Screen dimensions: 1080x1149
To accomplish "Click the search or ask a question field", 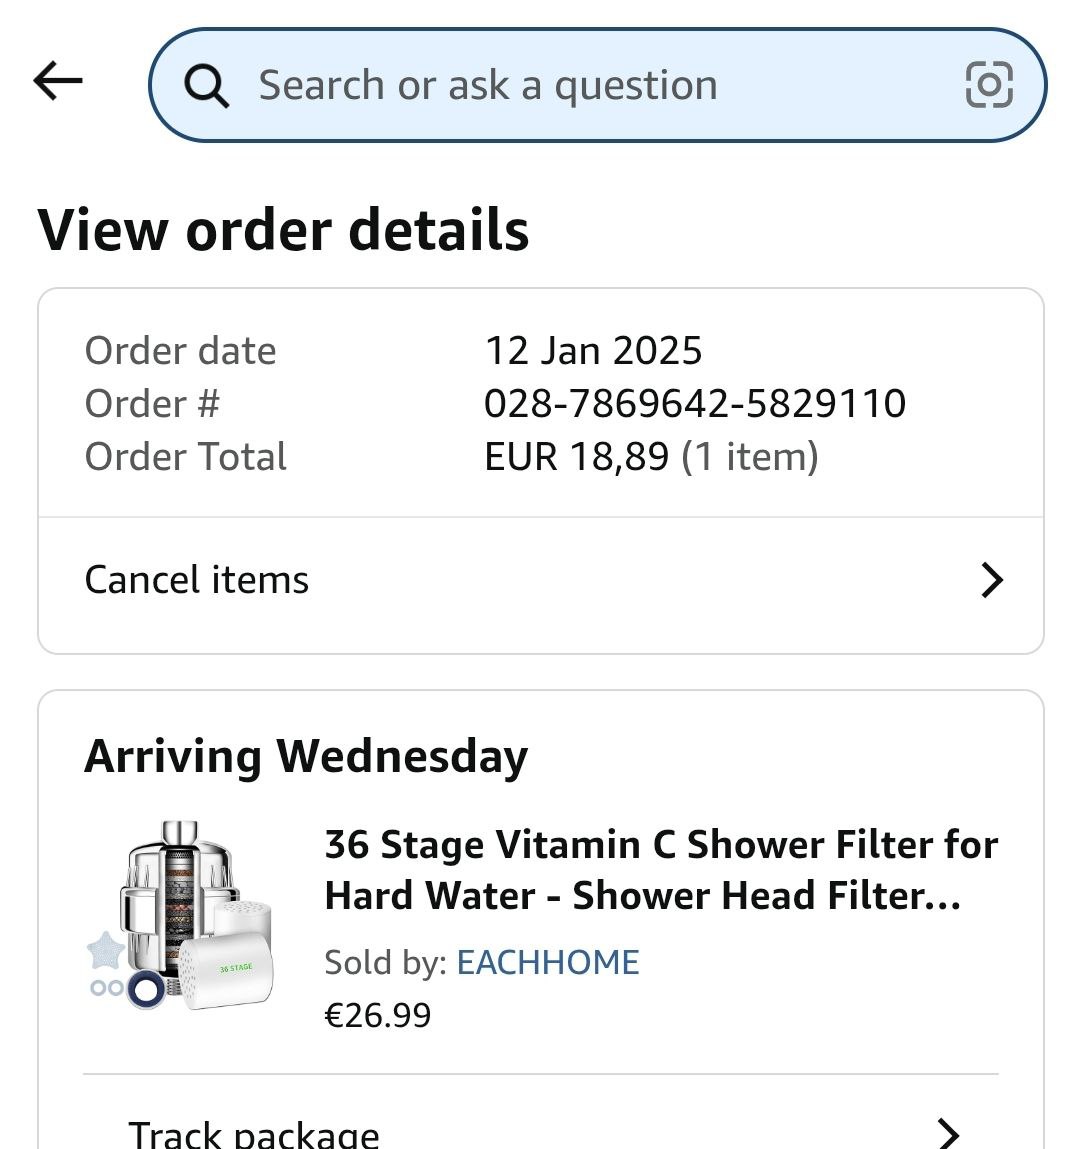I will click(580, 85).
